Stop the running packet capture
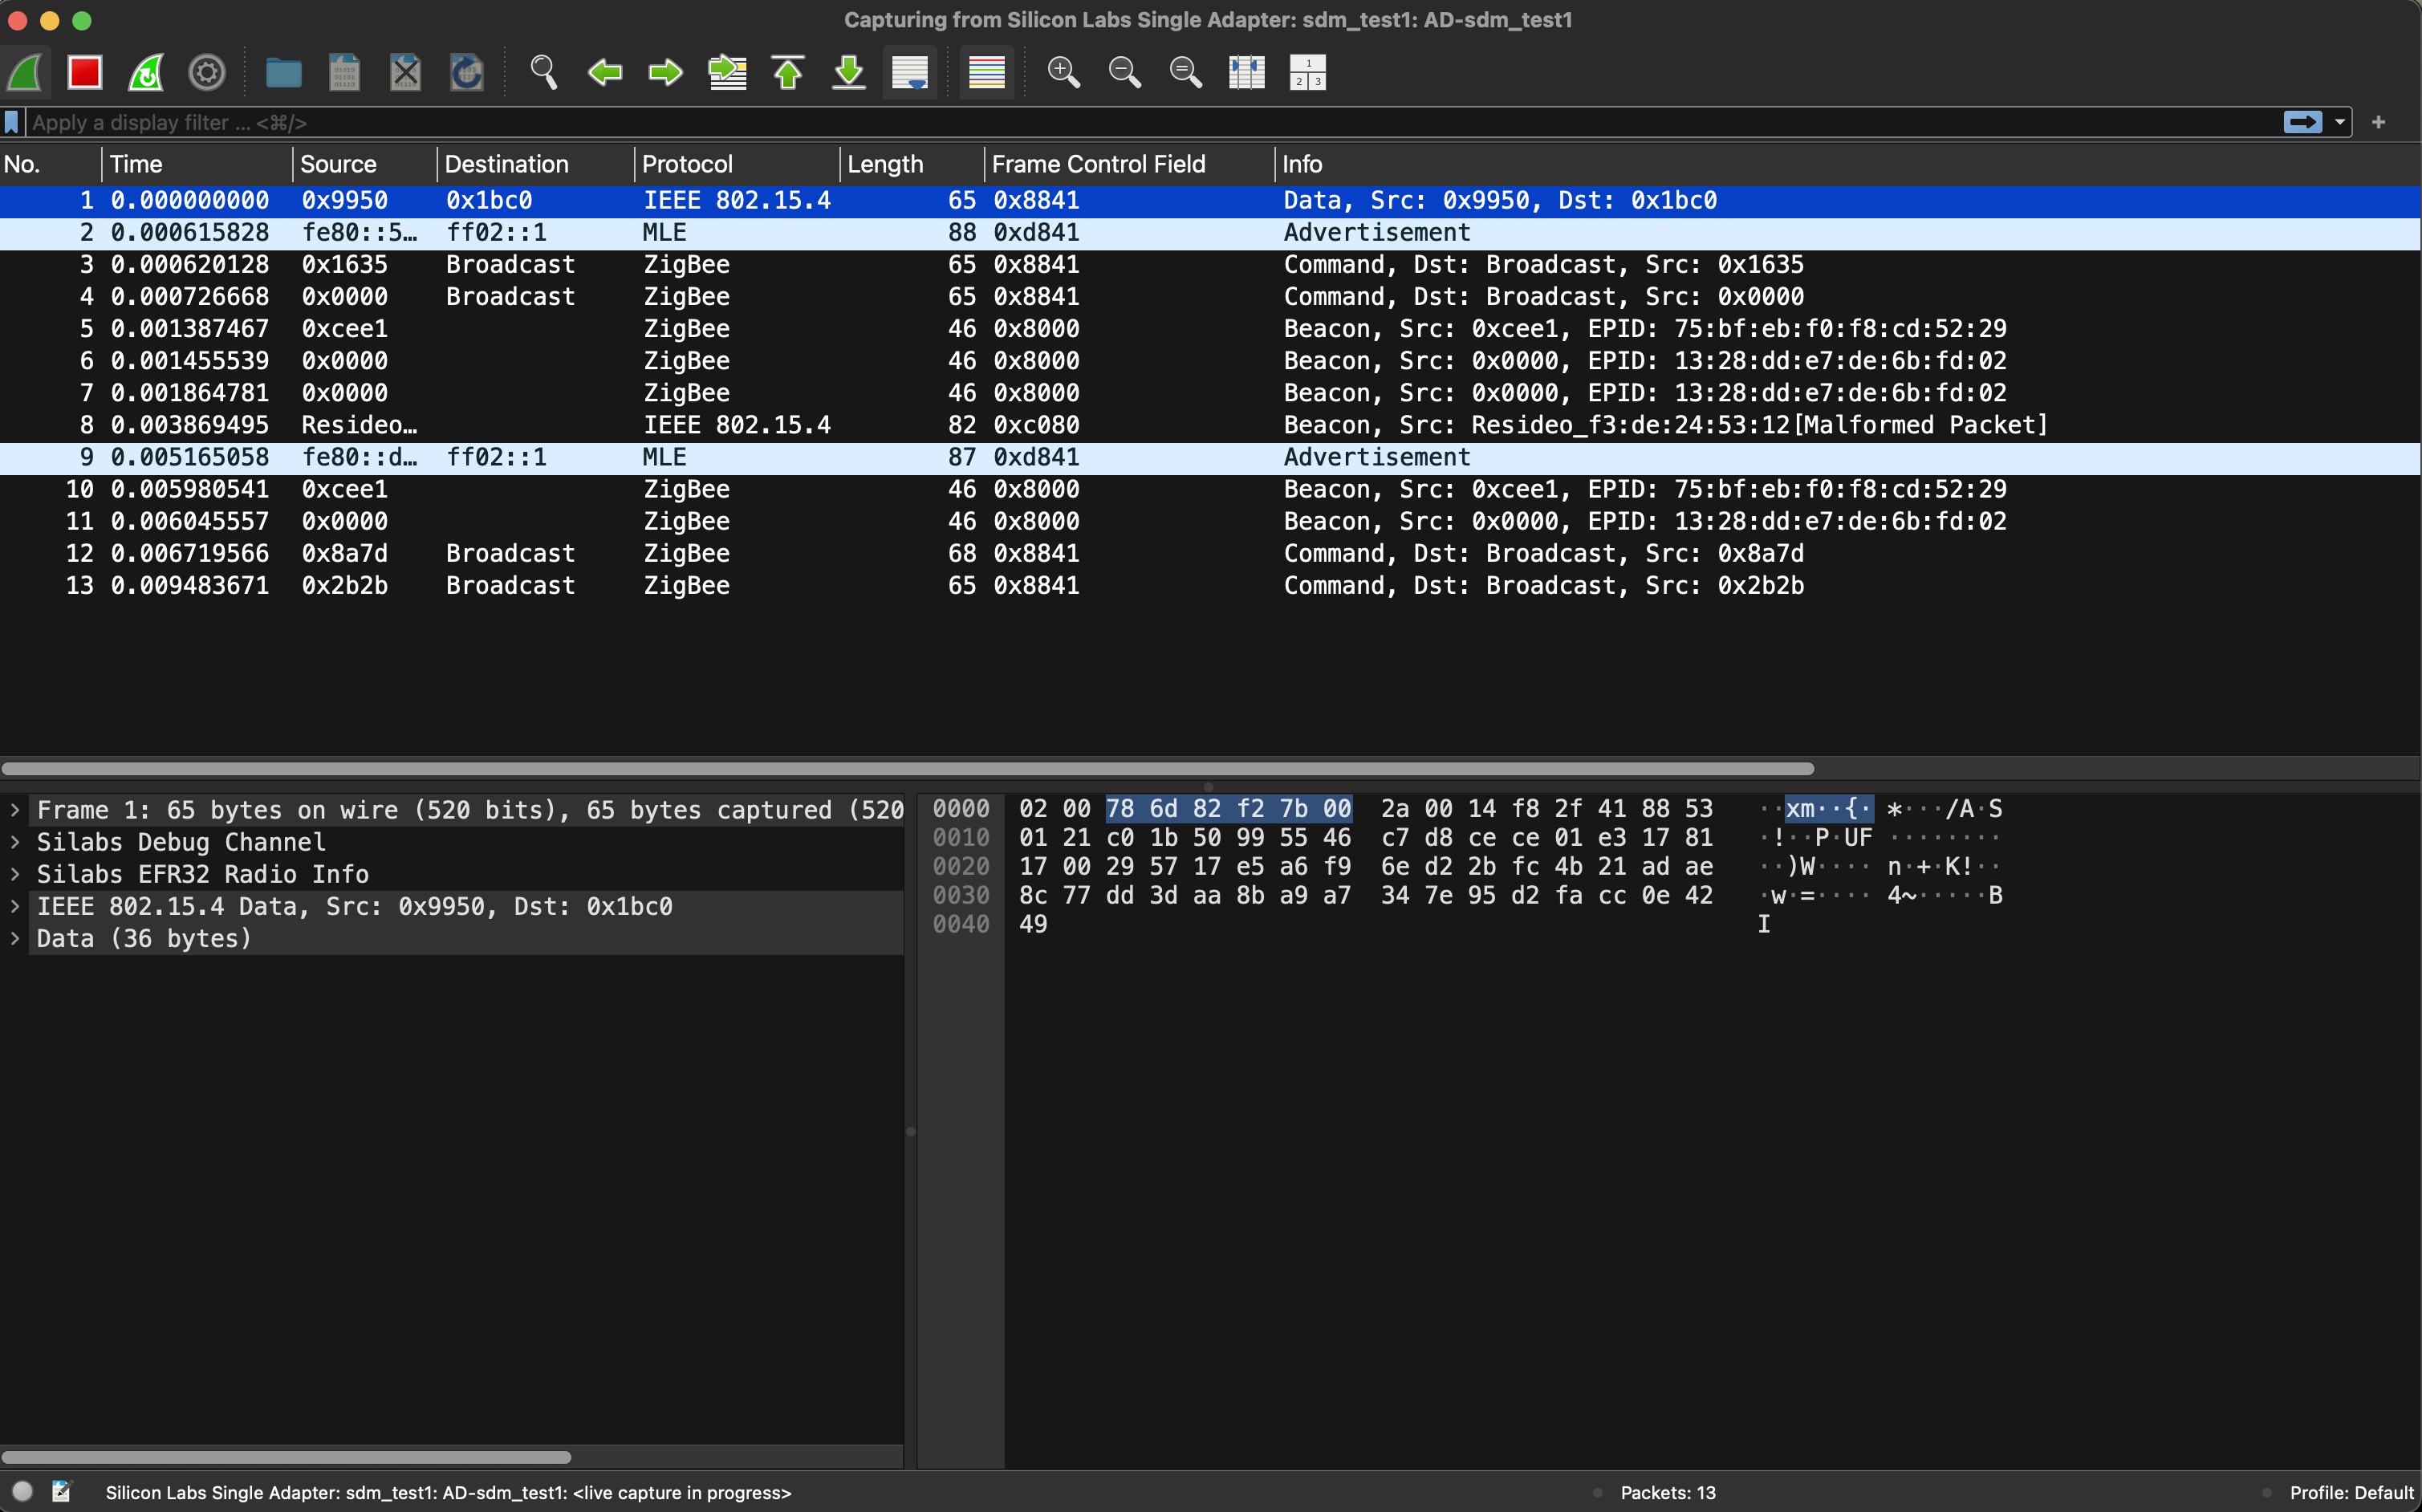Image resolution: width=2422 pixels, height=1512 pixels. click(85, 72)
